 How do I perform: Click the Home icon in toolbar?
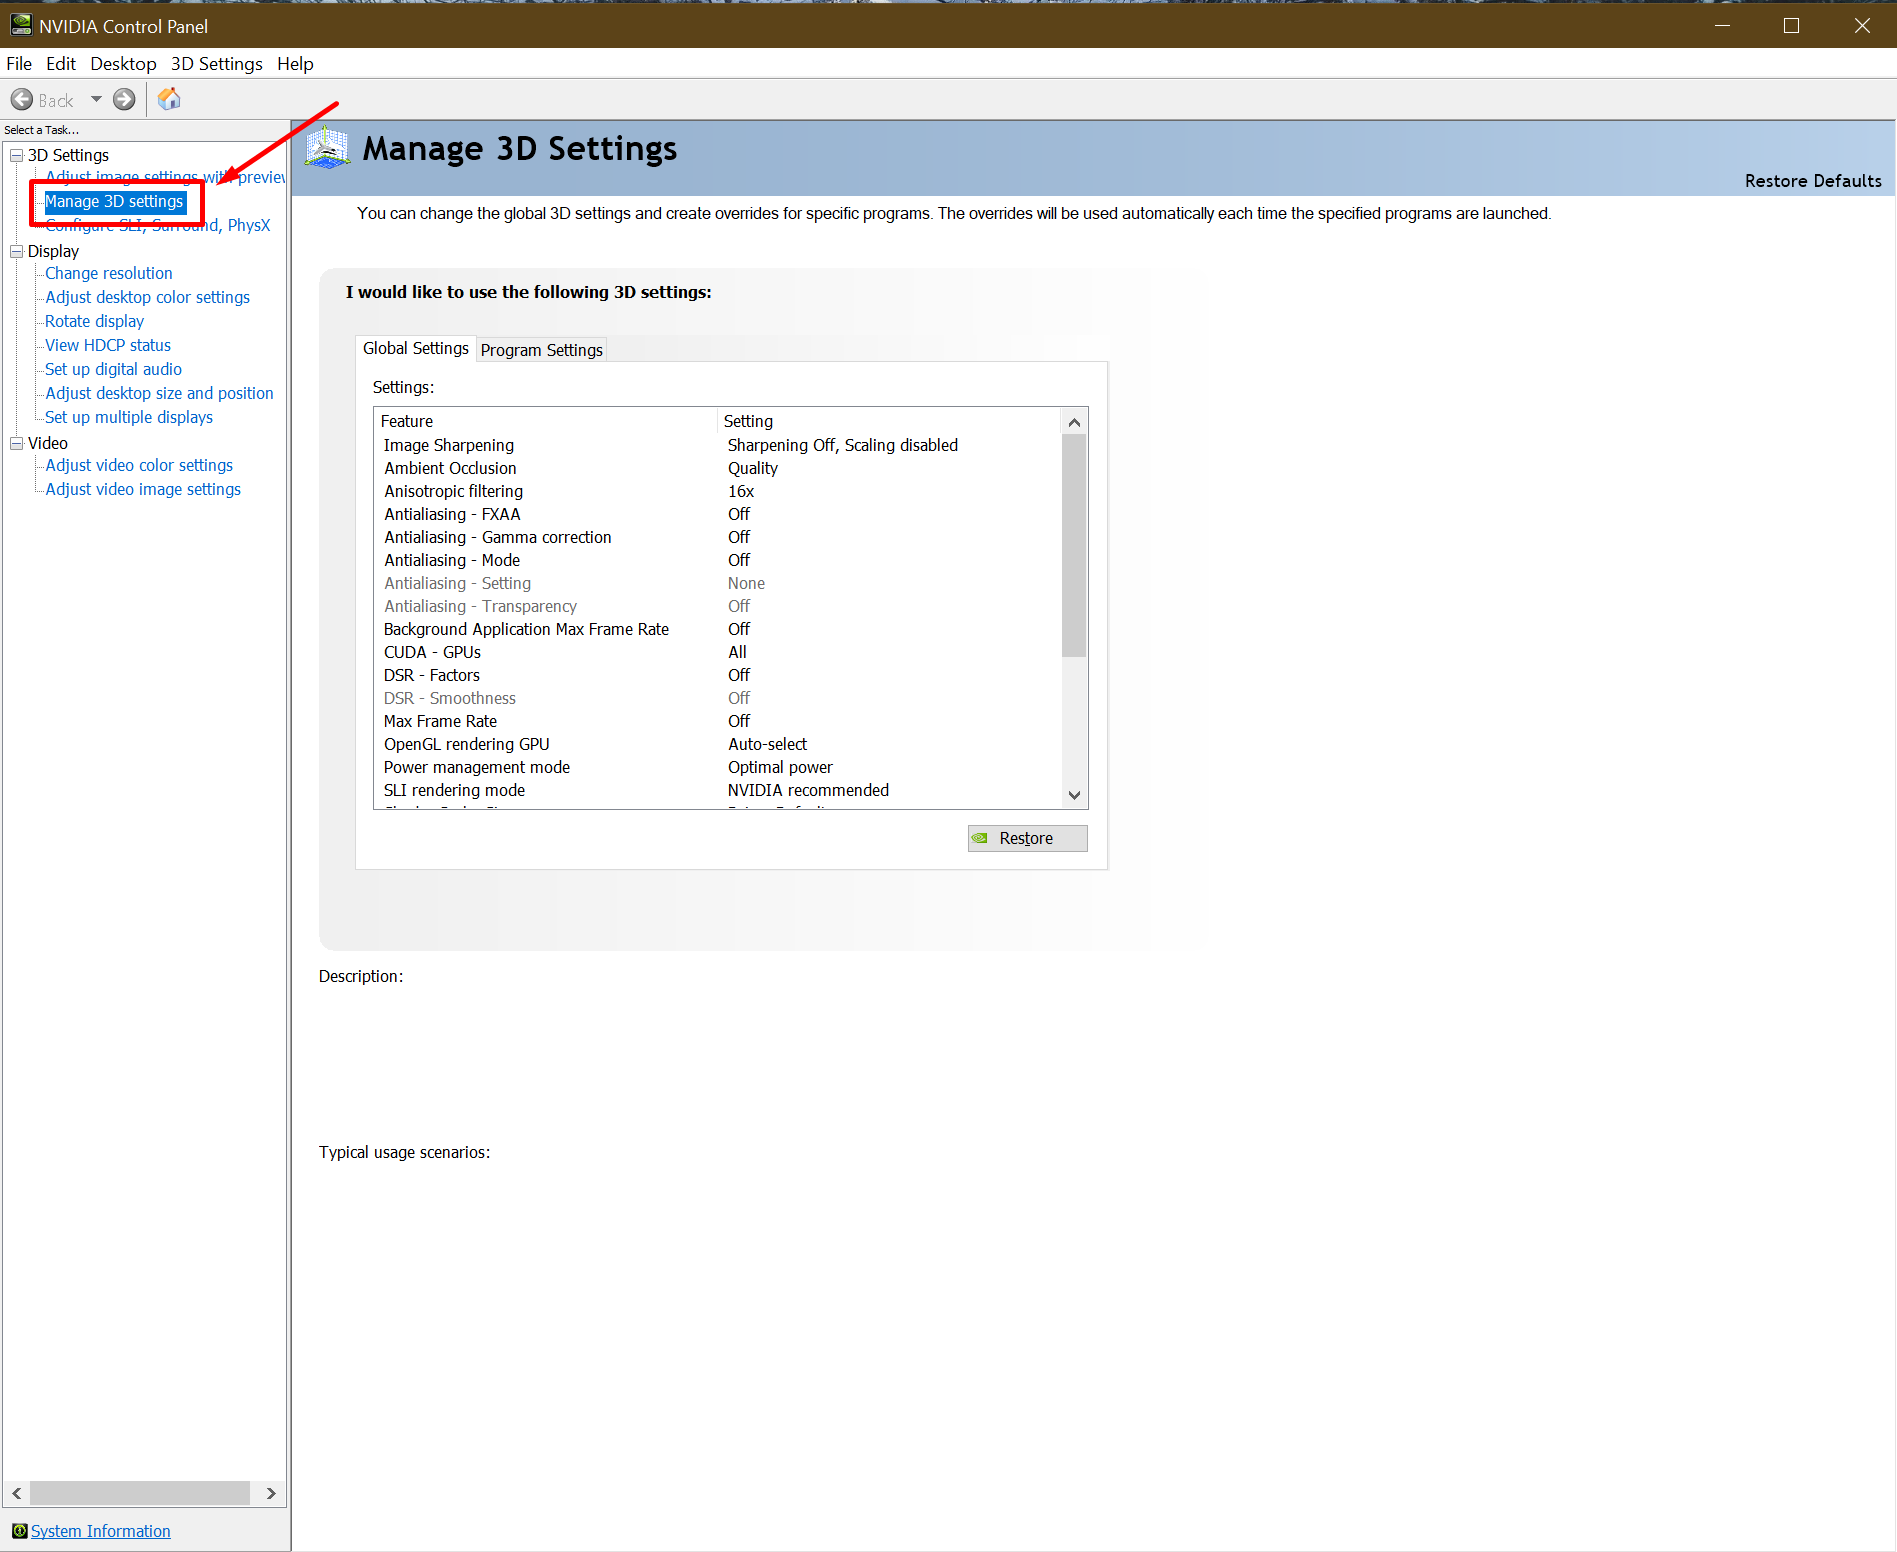tap(169, 99)
